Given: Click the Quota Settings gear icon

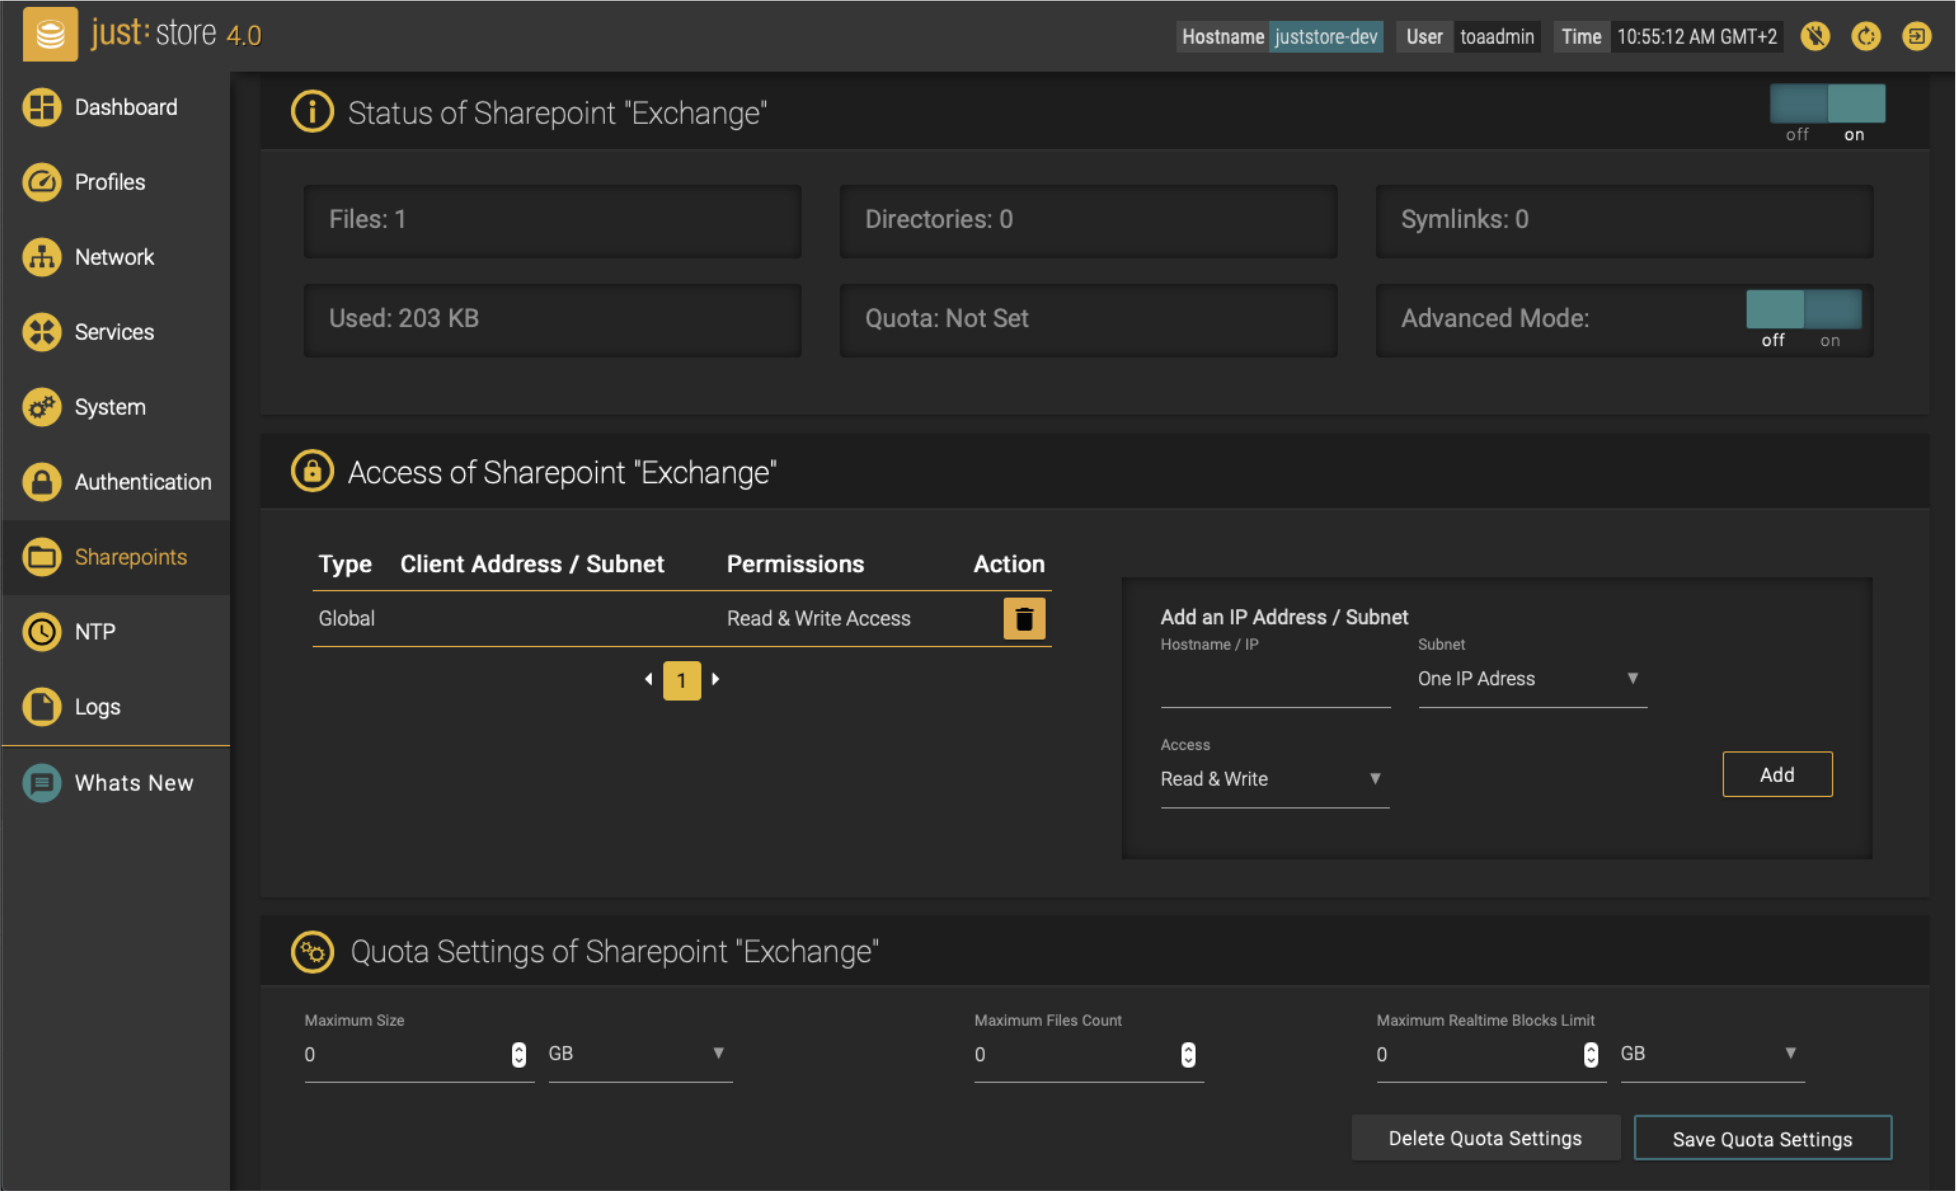Looking at the screenshot, I should (x=312, y=952).
